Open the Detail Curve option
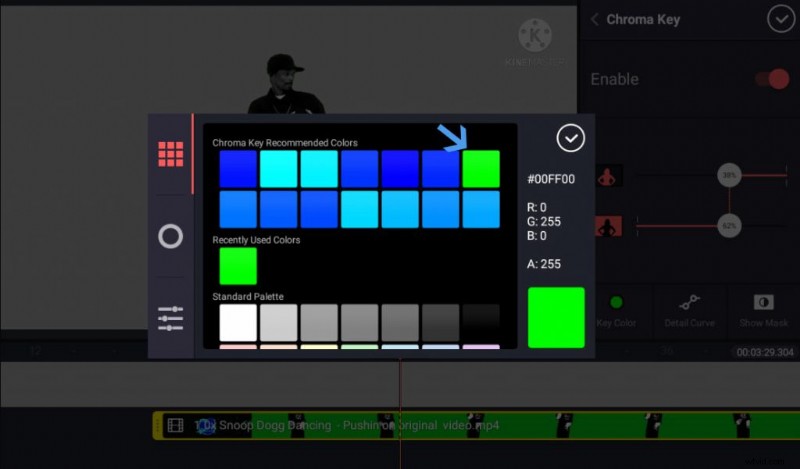 click(689, 310)
